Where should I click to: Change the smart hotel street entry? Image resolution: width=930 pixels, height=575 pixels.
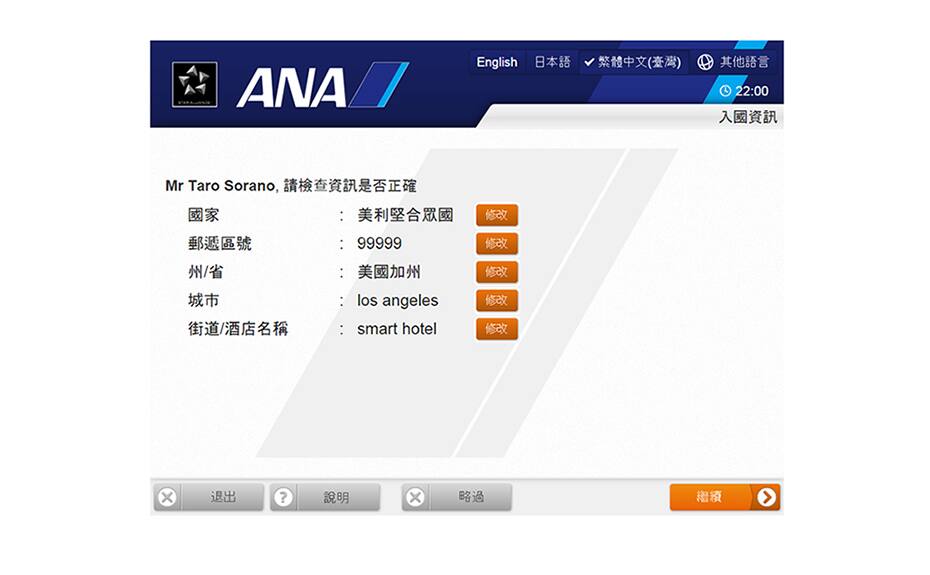point(496,329)
